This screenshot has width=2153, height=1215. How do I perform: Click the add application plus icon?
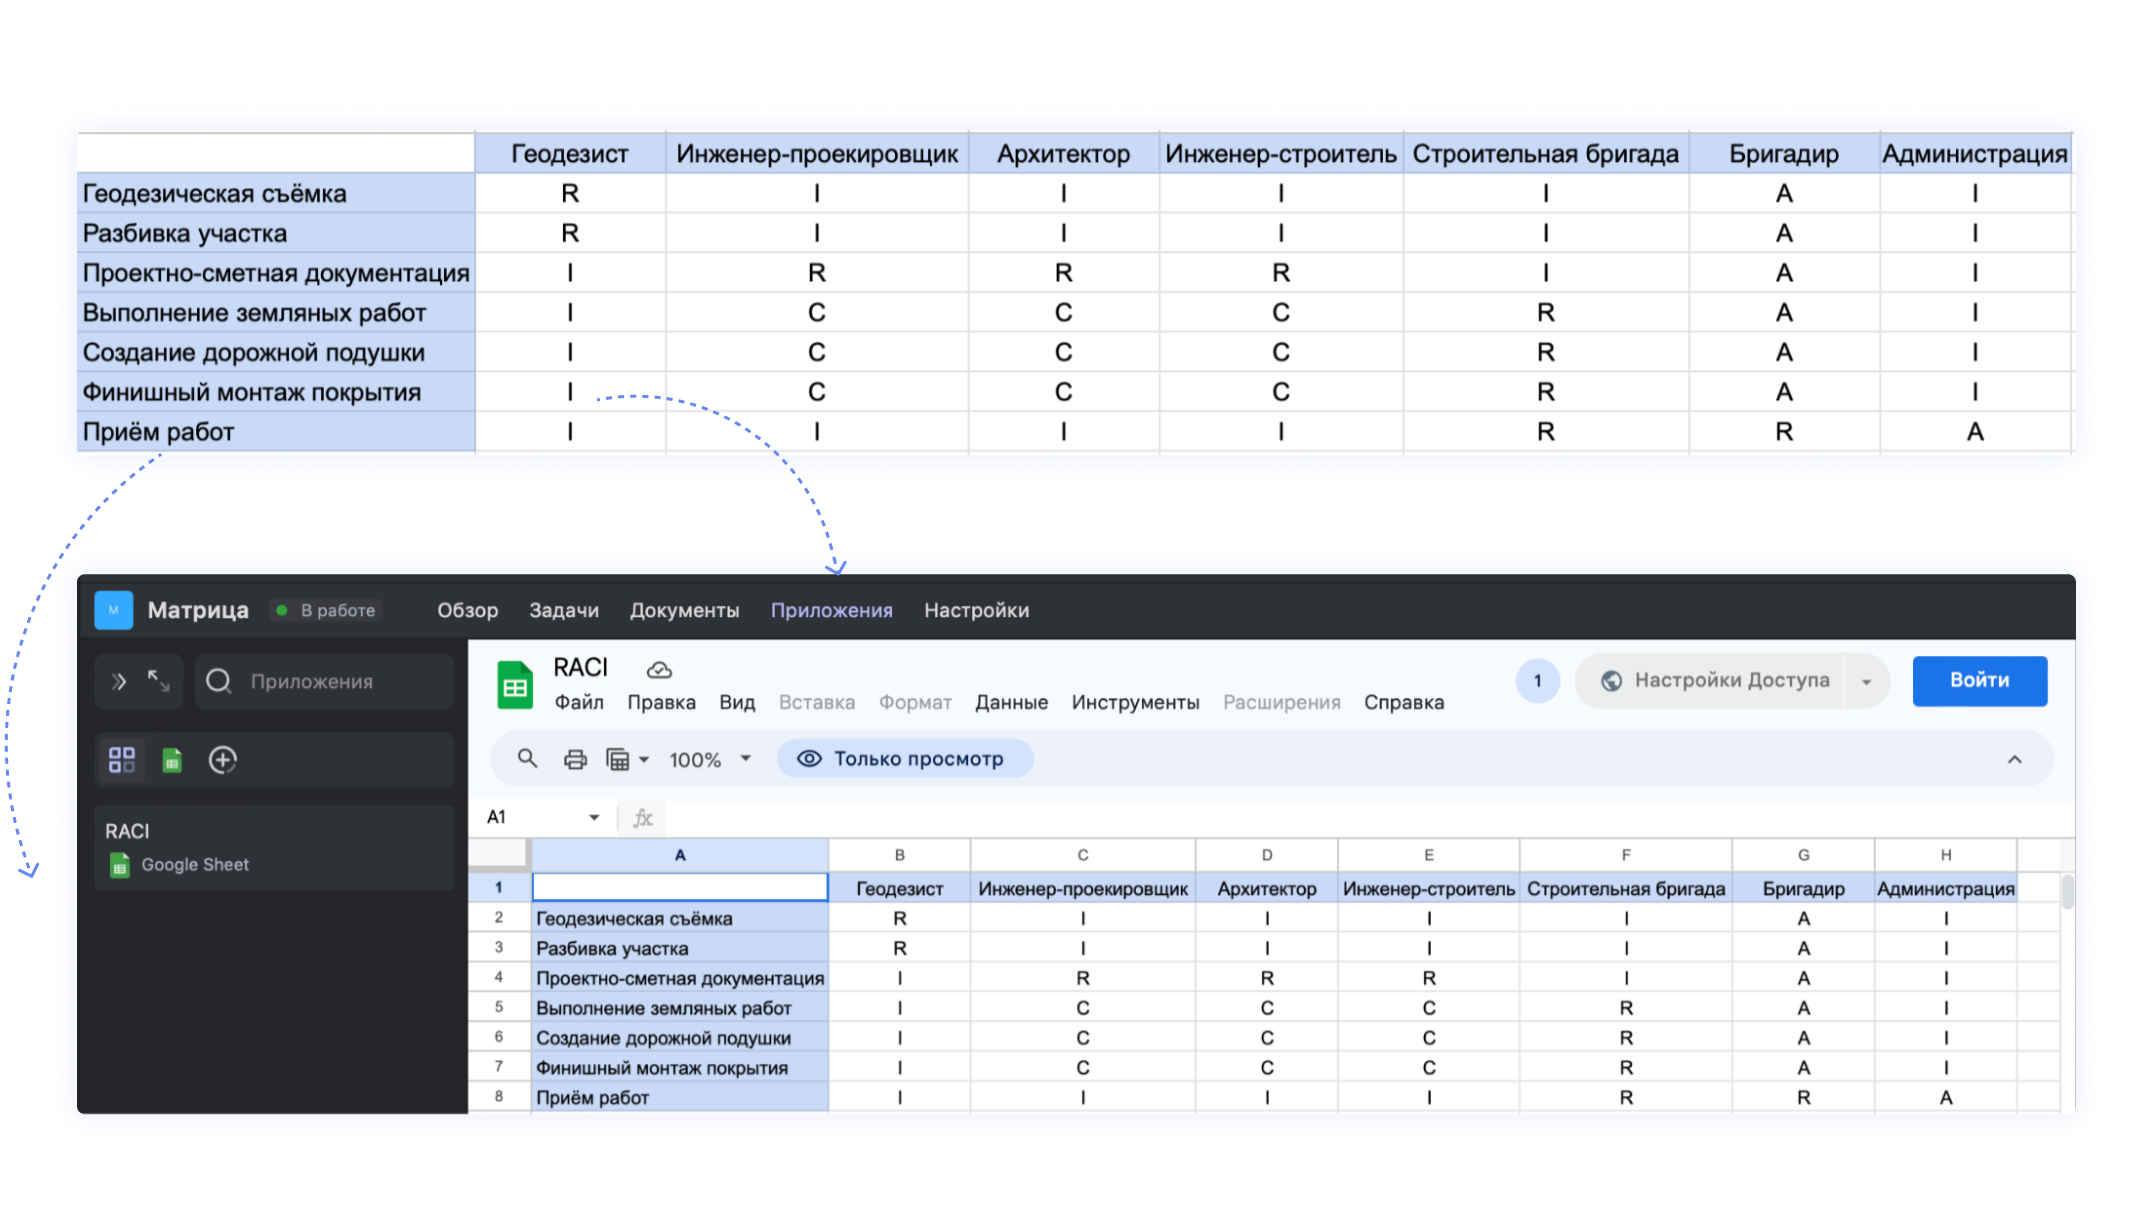click(222, 760)
